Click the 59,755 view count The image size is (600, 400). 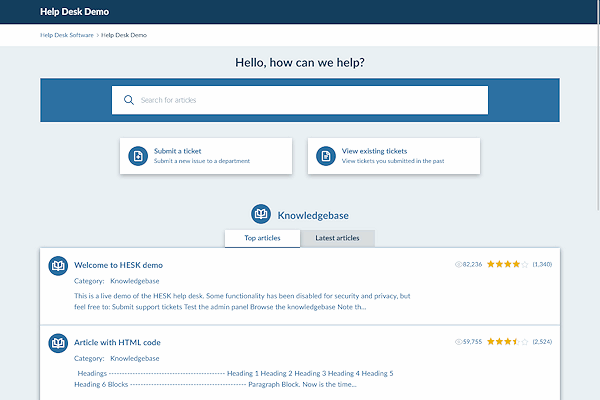point(472,342)
